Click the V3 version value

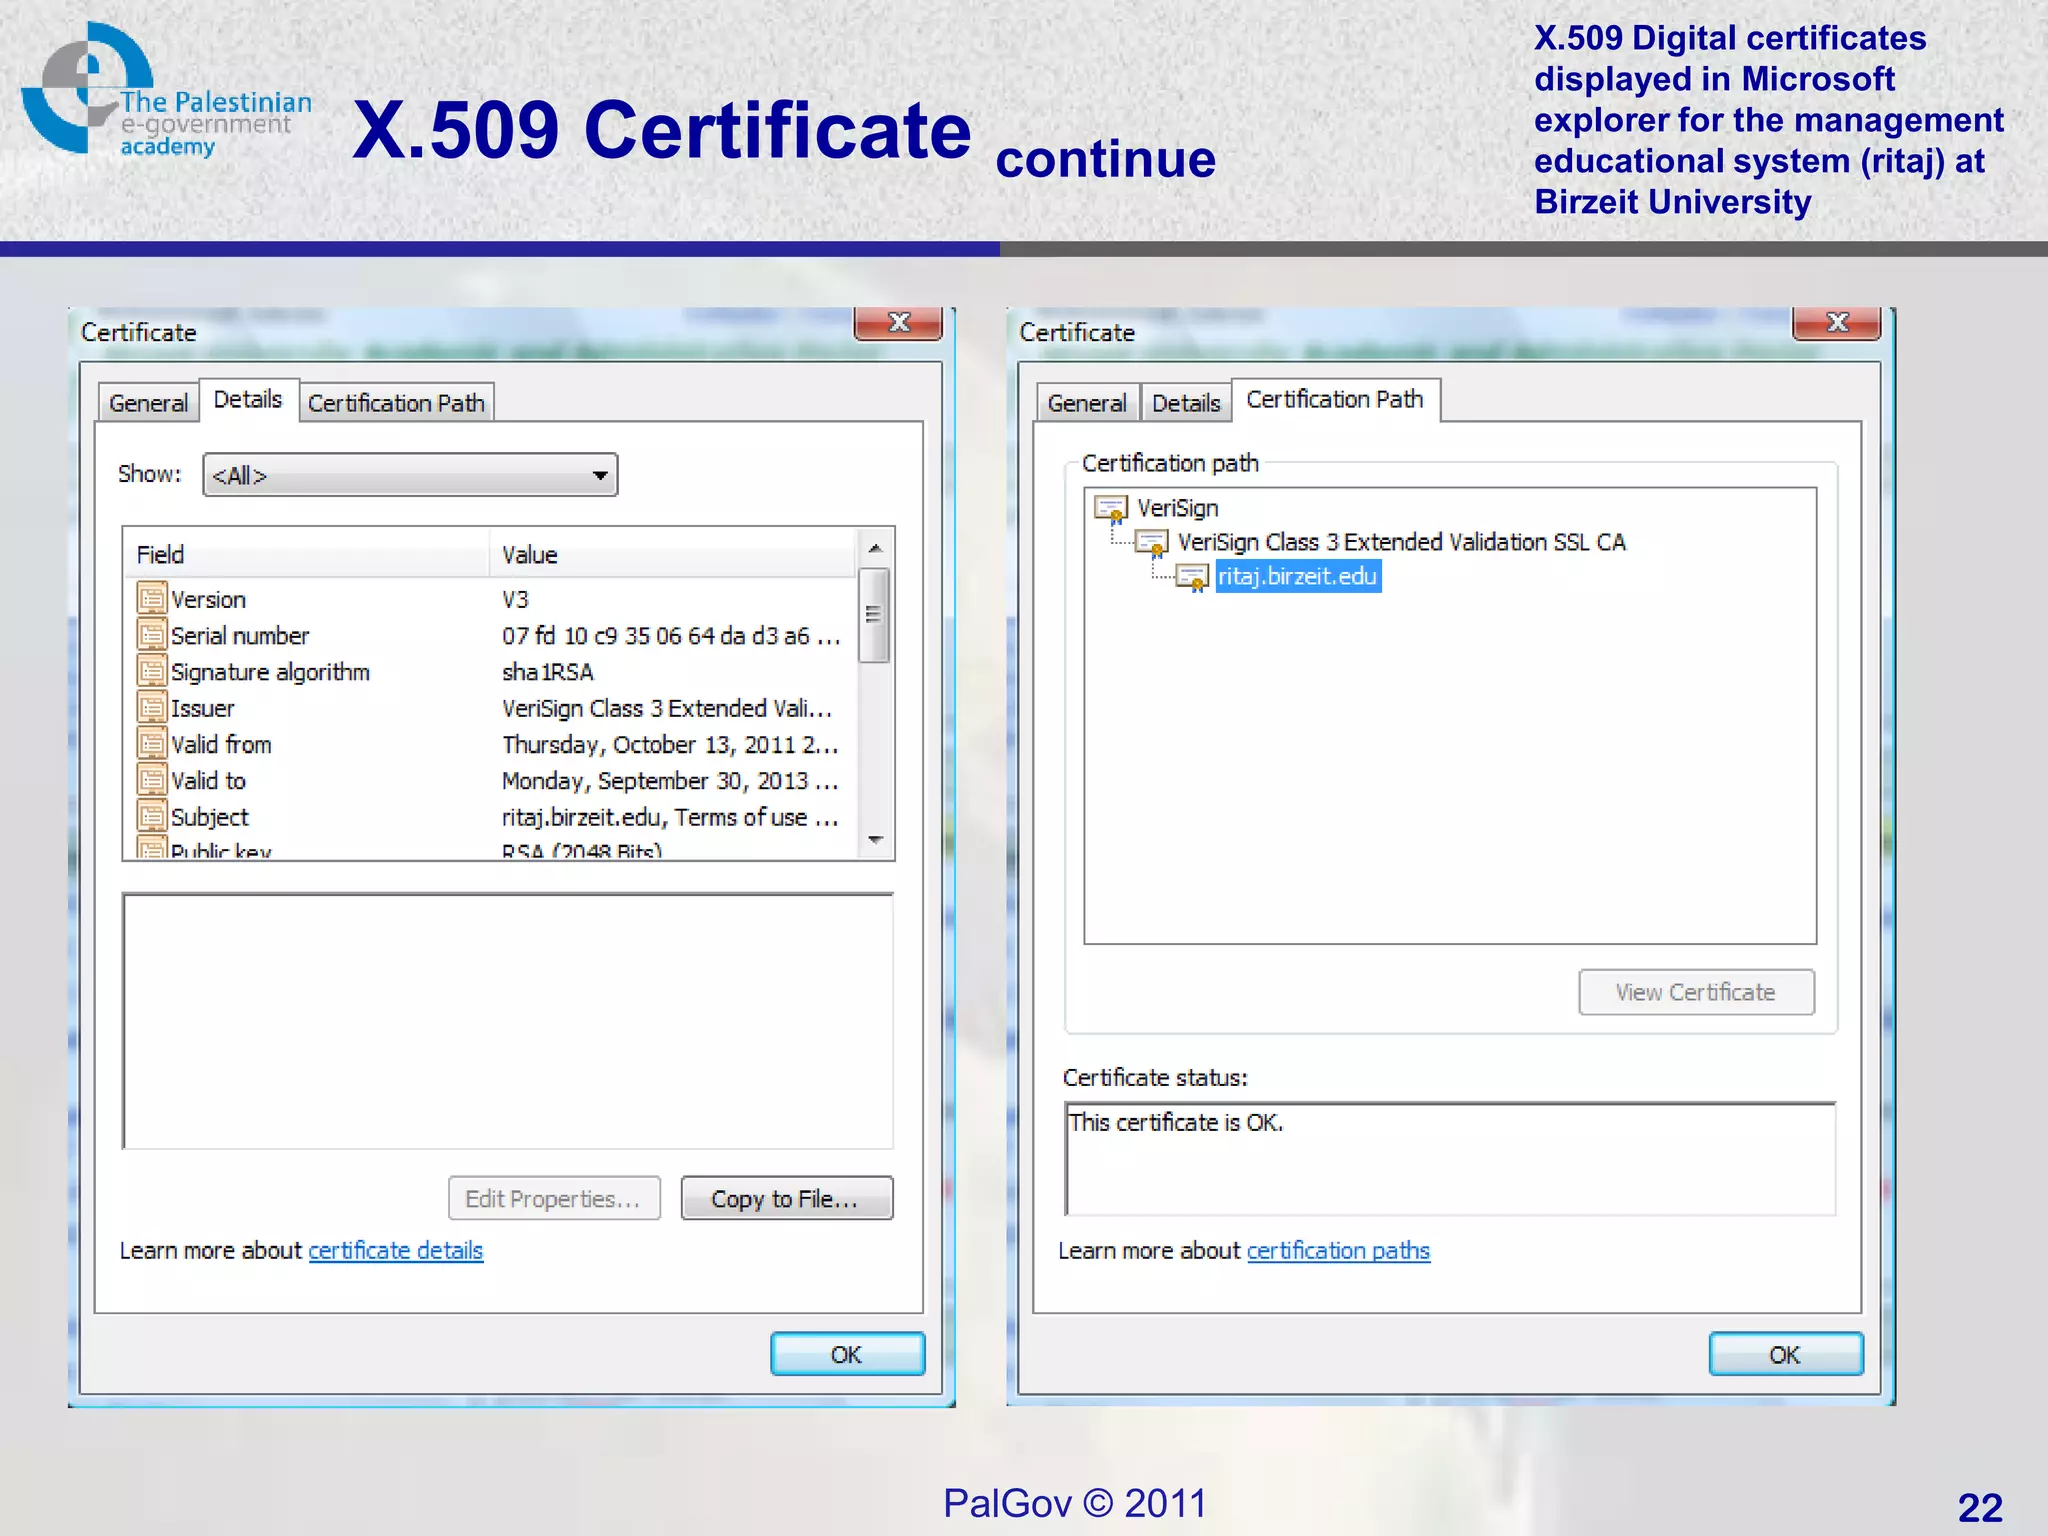(x=515, y=599)
